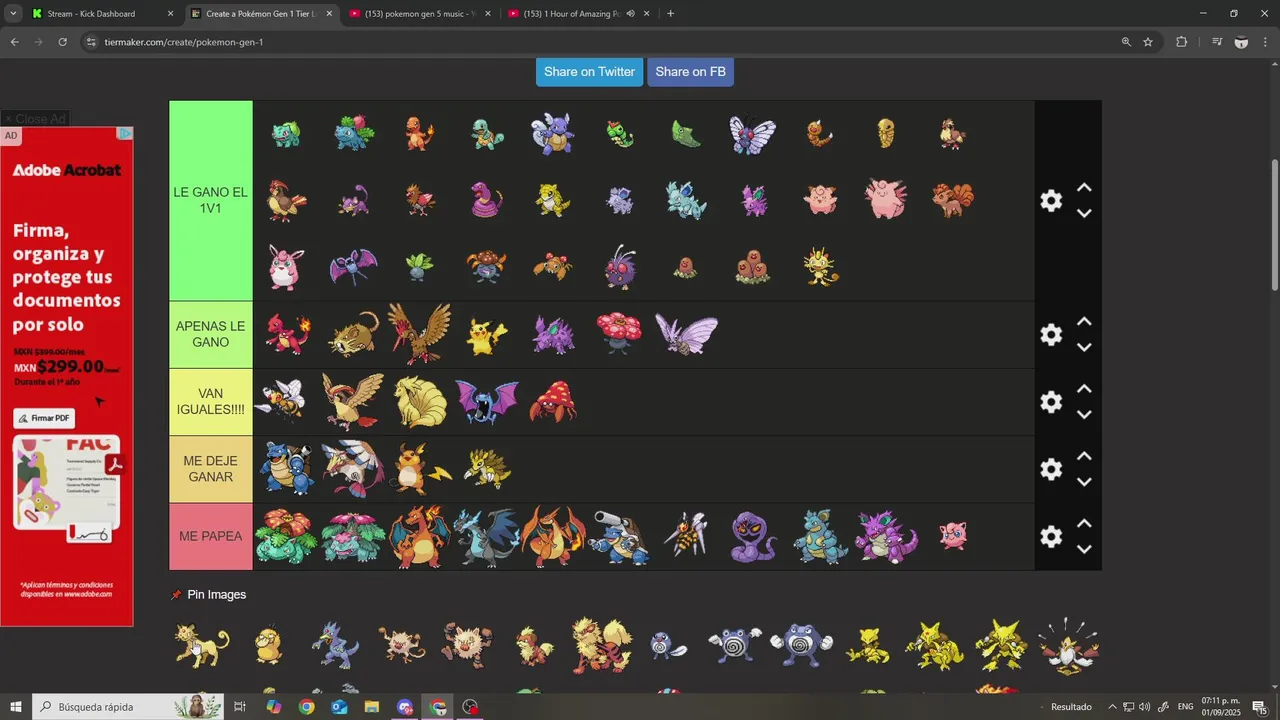Viewport: 1280px width, 720px height.
Task: Open Task View from the taskbar
Action: coord(240,706)
